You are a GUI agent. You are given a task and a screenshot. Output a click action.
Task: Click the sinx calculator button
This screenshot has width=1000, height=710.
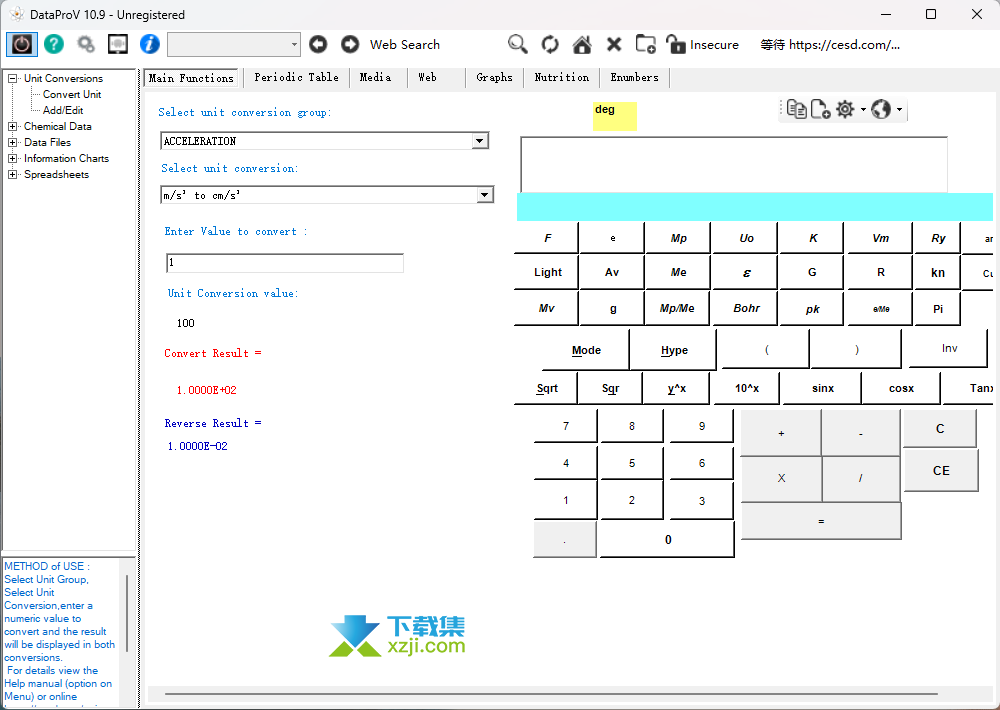tap(823, 388)
